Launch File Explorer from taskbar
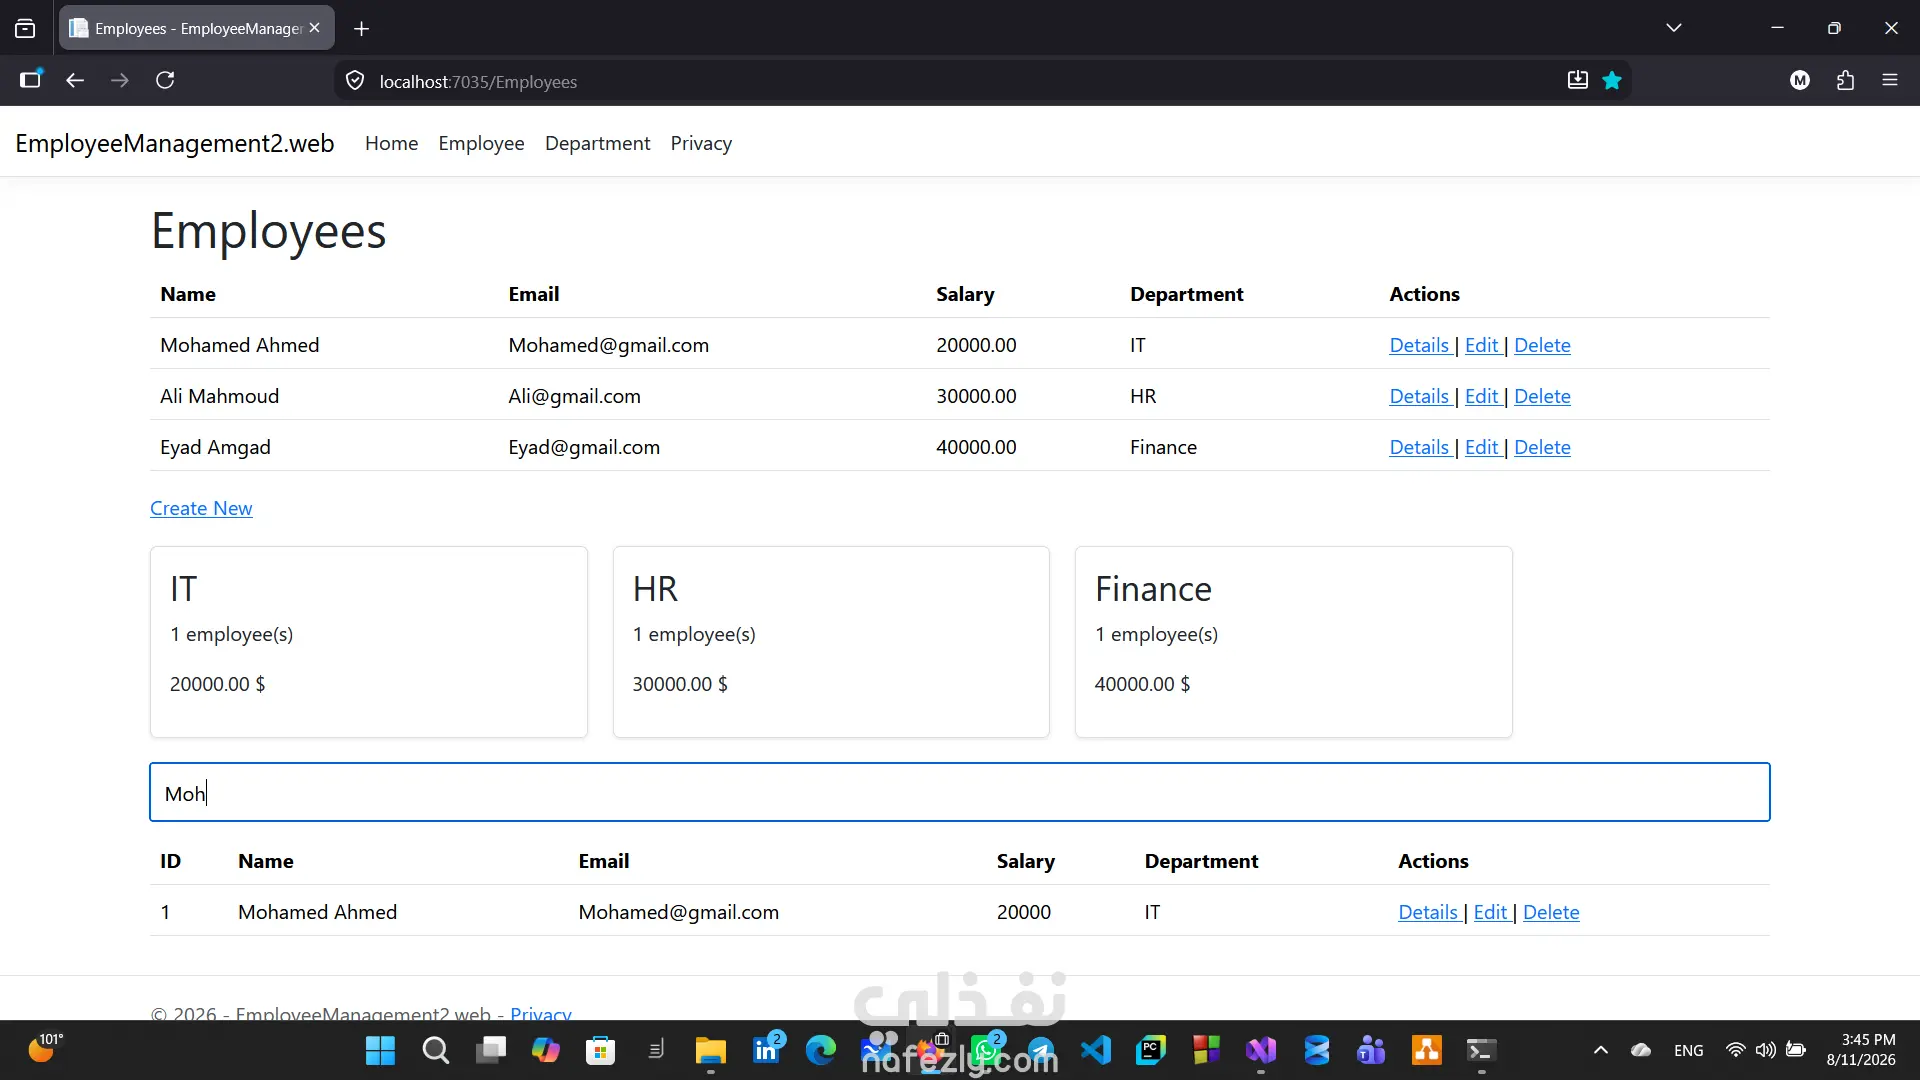The image size is (1920, 1080). click(x=711, y=1050)
